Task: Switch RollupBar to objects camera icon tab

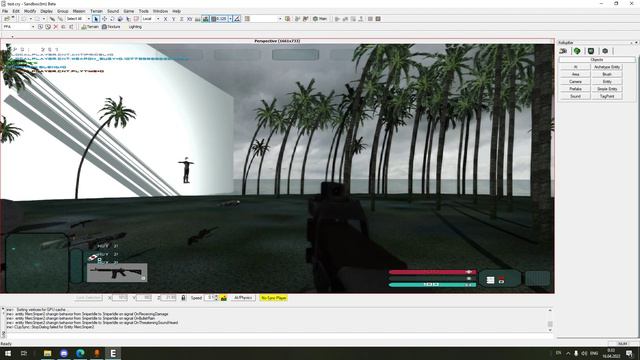Action: click(563, 51)
